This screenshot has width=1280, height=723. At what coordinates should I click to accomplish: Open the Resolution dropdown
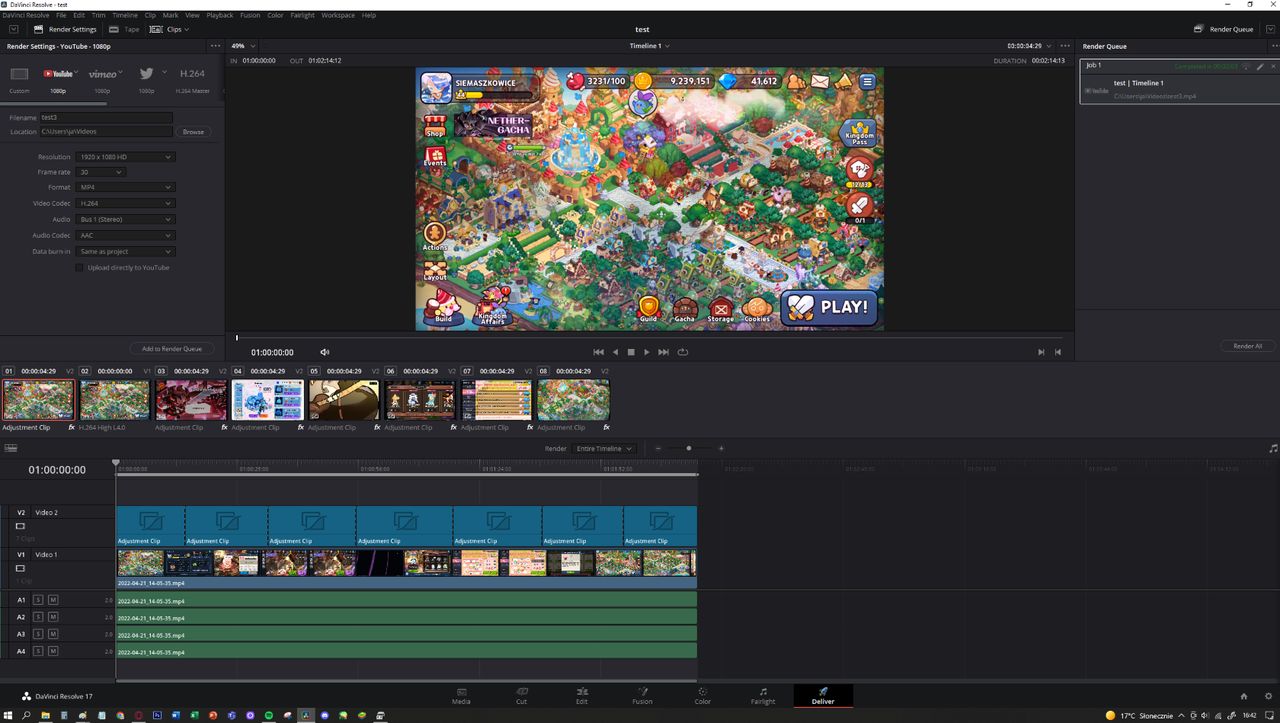point(125,157)
